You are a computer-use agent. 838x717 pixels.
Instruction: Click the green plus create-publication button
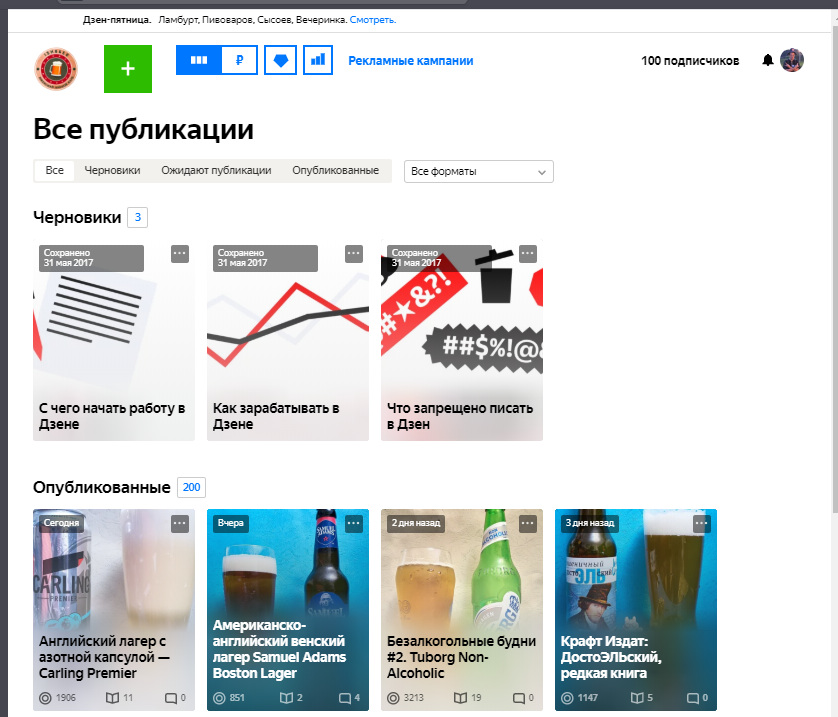pos(128,69)
